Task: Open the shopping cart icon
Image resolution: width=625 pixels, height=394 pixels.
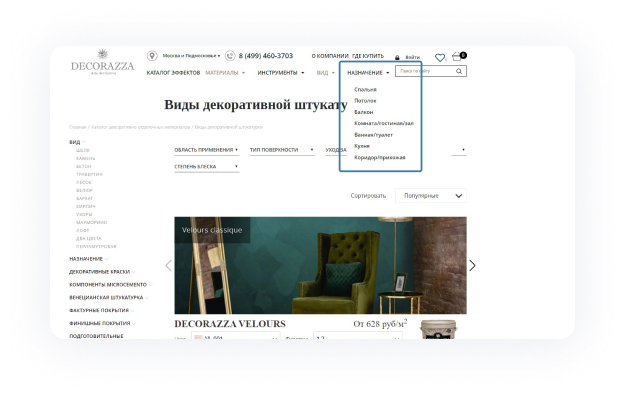Action: point(458,57)
